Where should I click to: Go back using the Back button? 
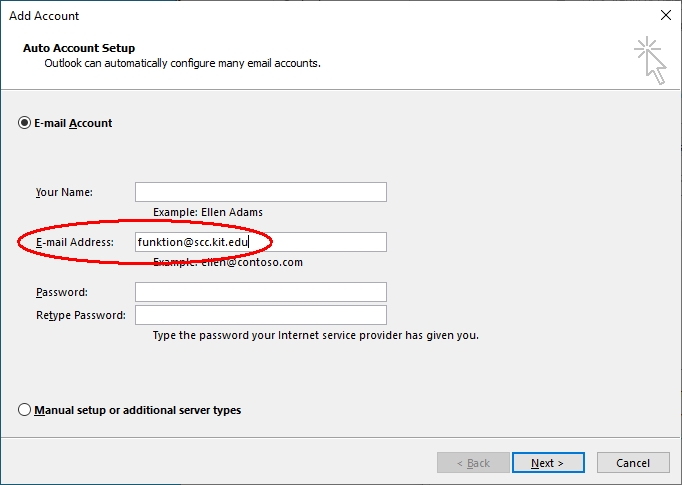tap(473, 462)
